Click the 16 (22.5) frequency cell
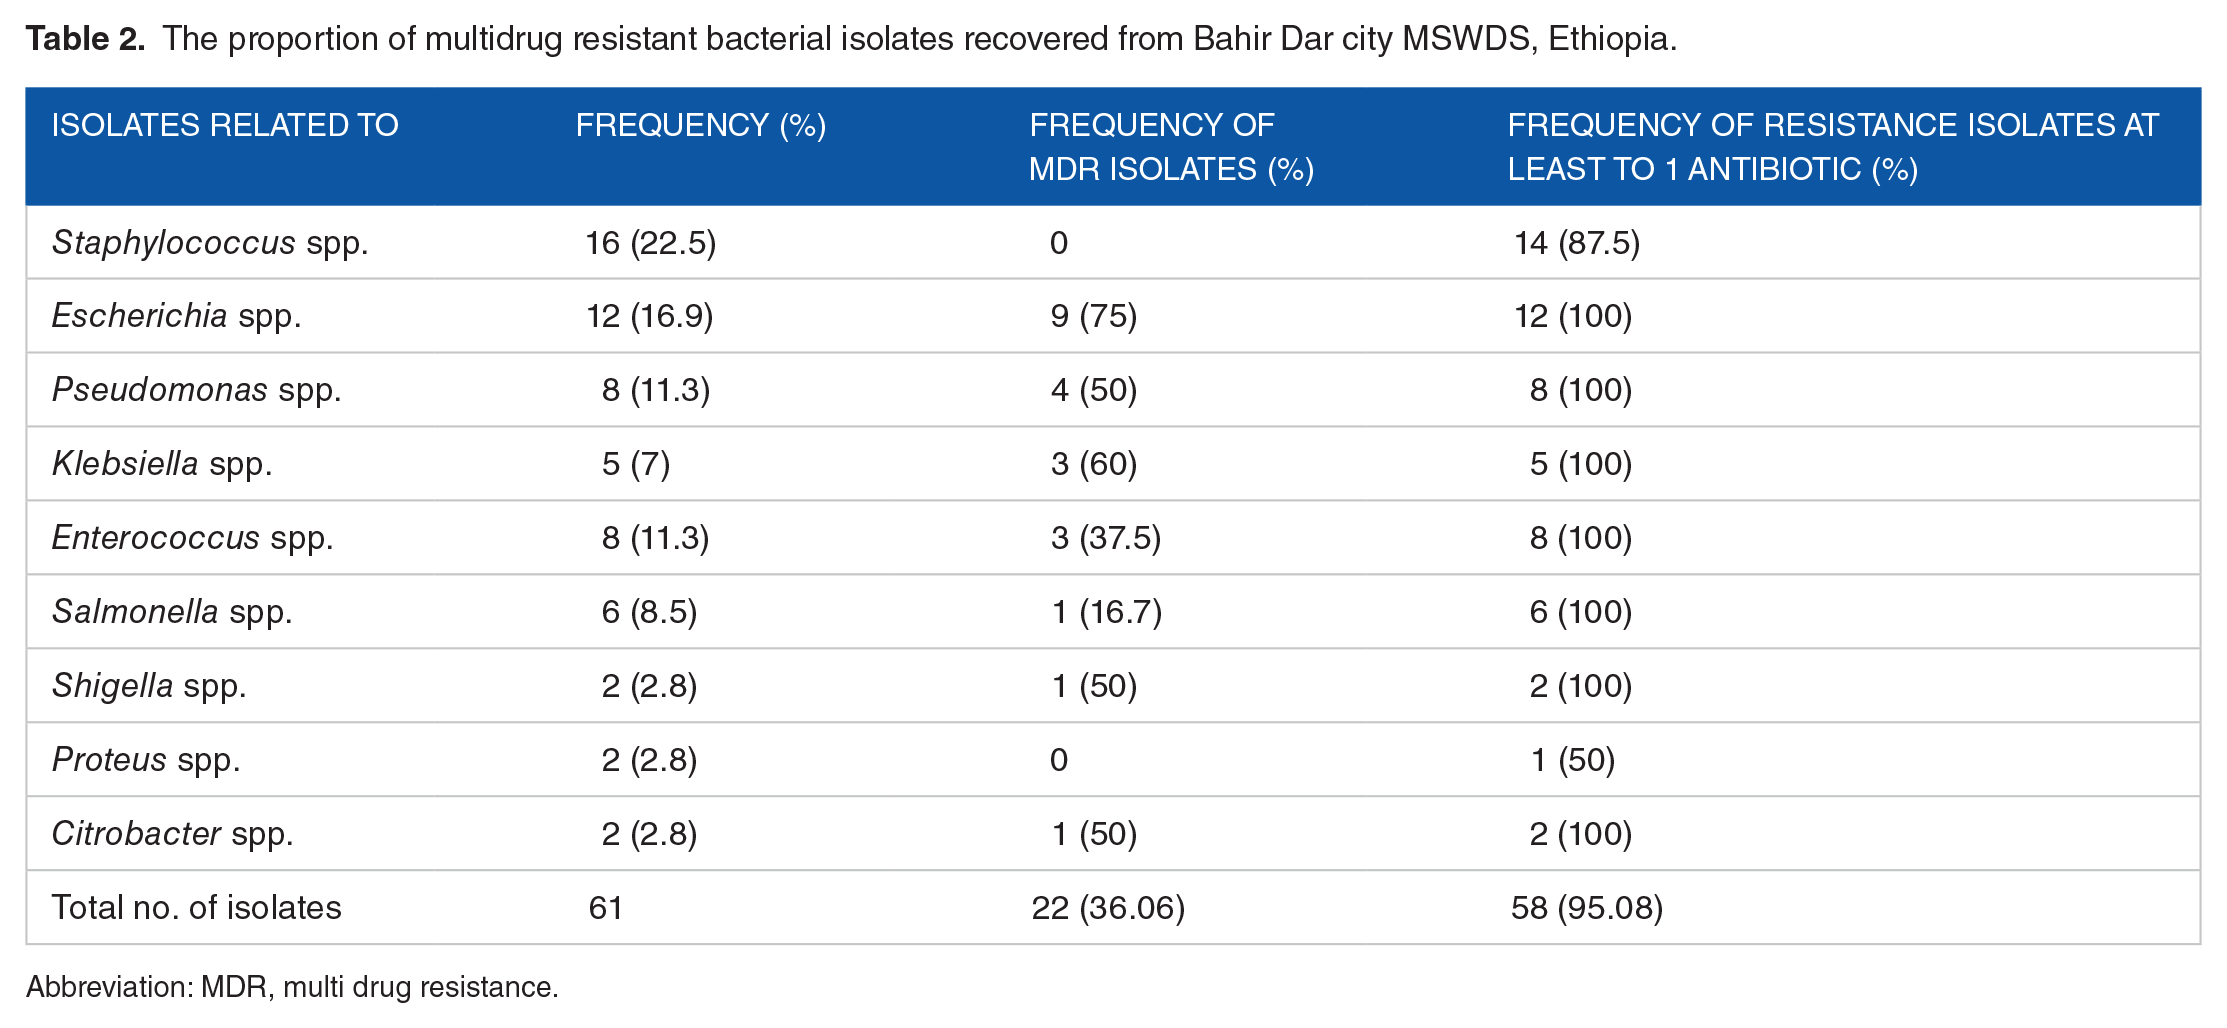The height and width of the screenshot is (1028, 2227). click(650, 243)
